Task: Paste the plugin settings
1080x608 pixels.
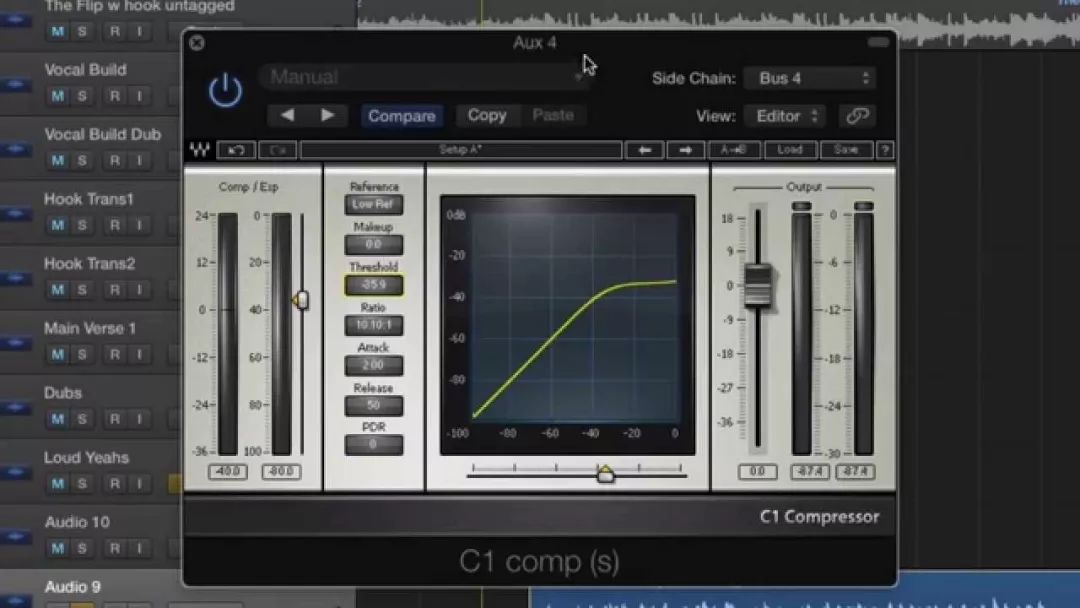Action: pos(553,115)
